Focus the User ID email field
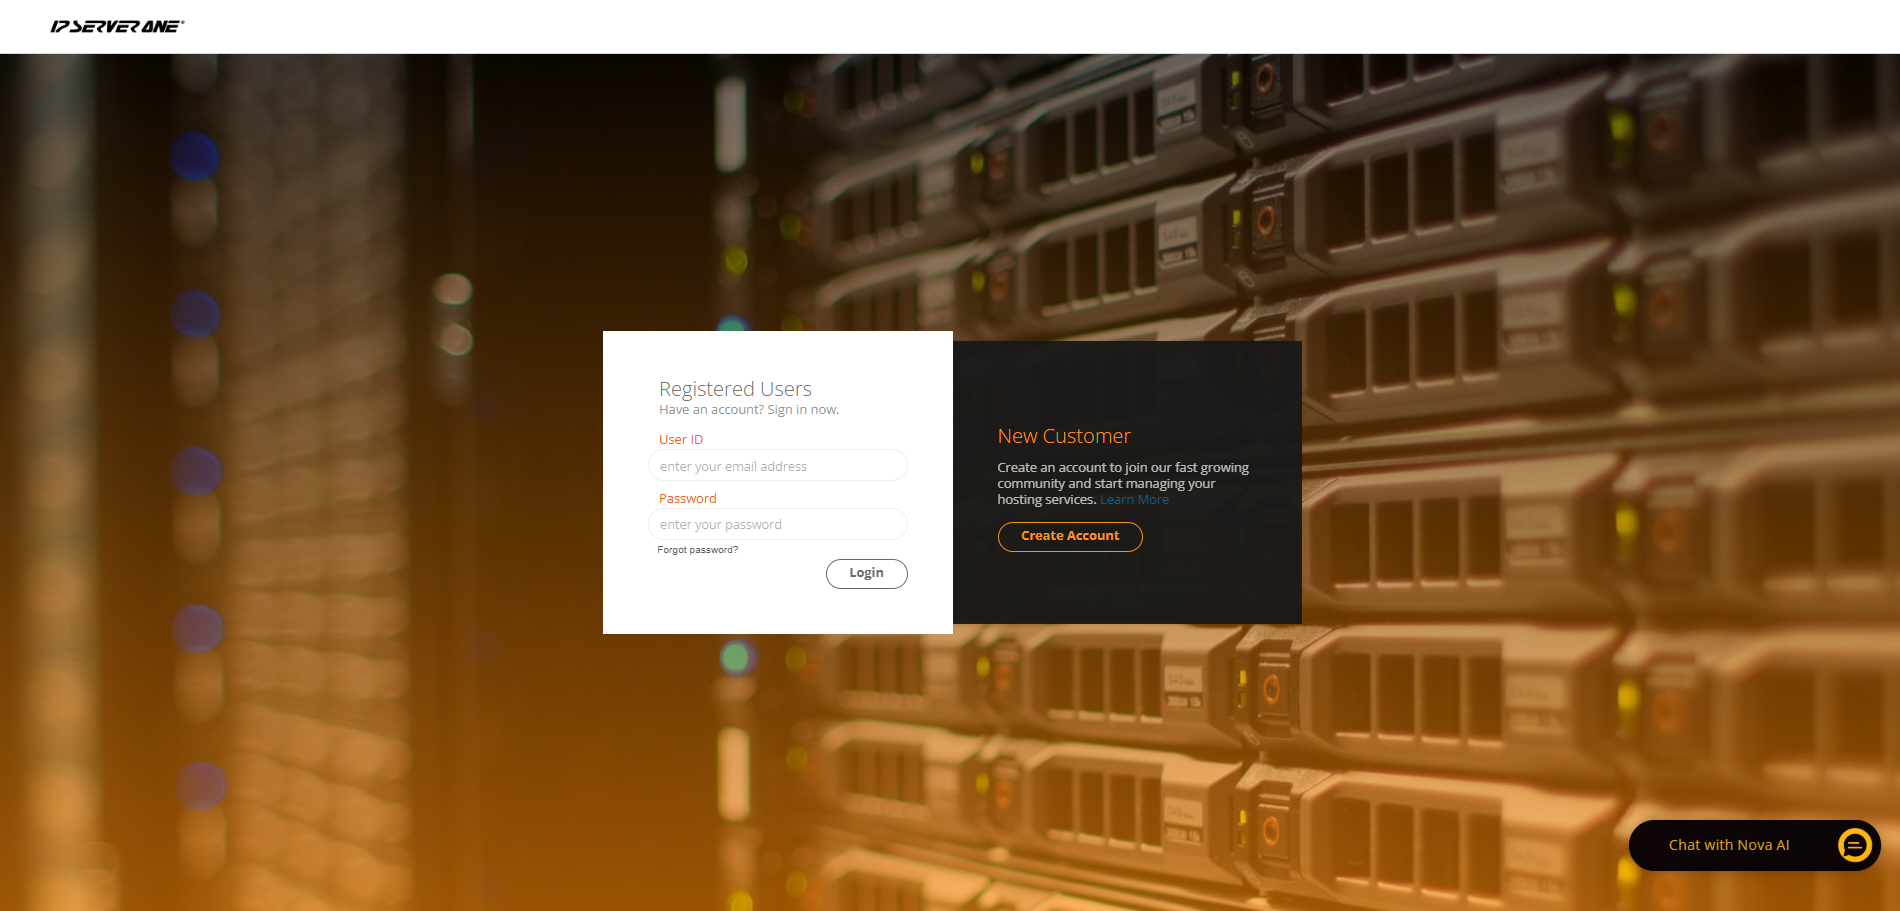1900x911 pixels. click(x=778, y=466)
